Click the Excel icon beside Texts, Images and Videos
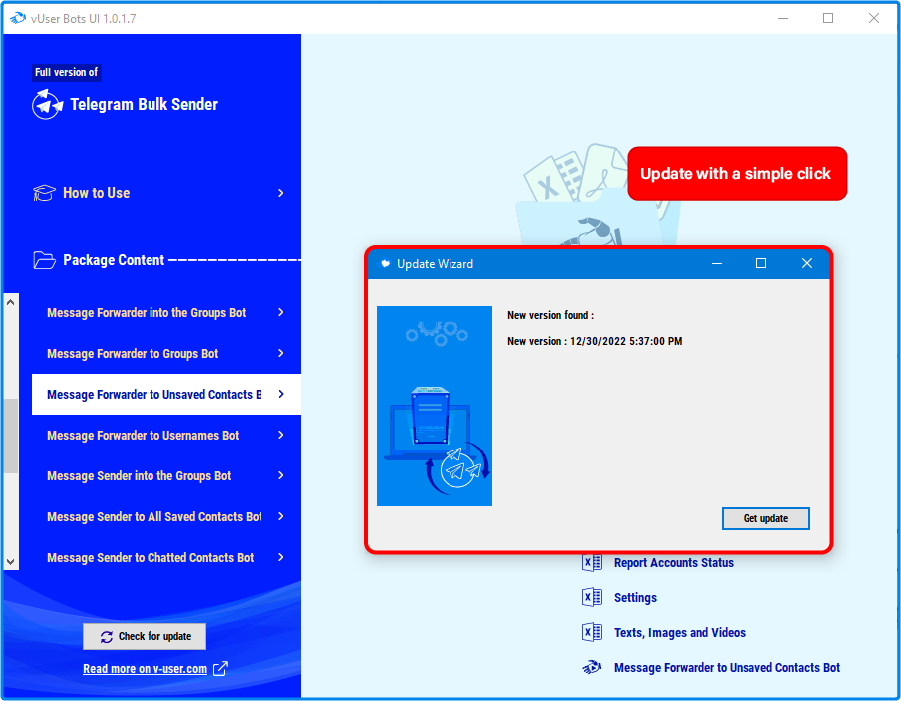 point(592,633)
